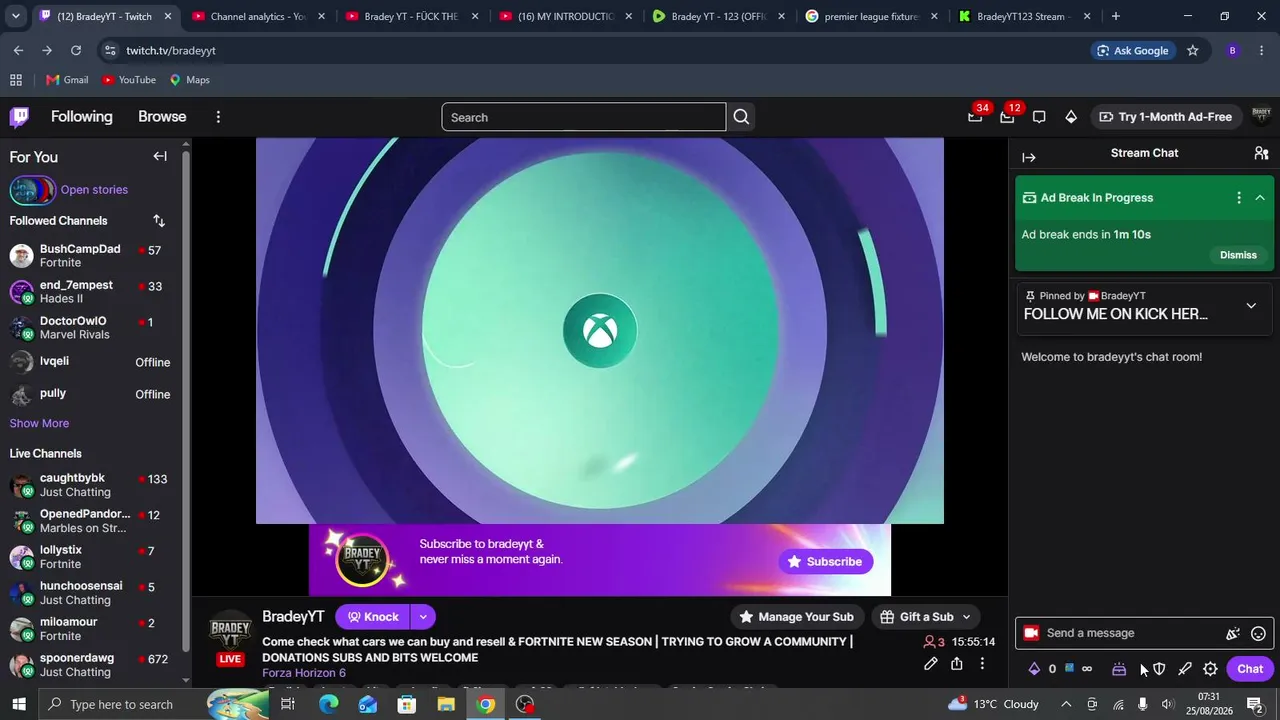Show hidden system tray icons
1280x720 pixels.
click(x=1066, y=705)
